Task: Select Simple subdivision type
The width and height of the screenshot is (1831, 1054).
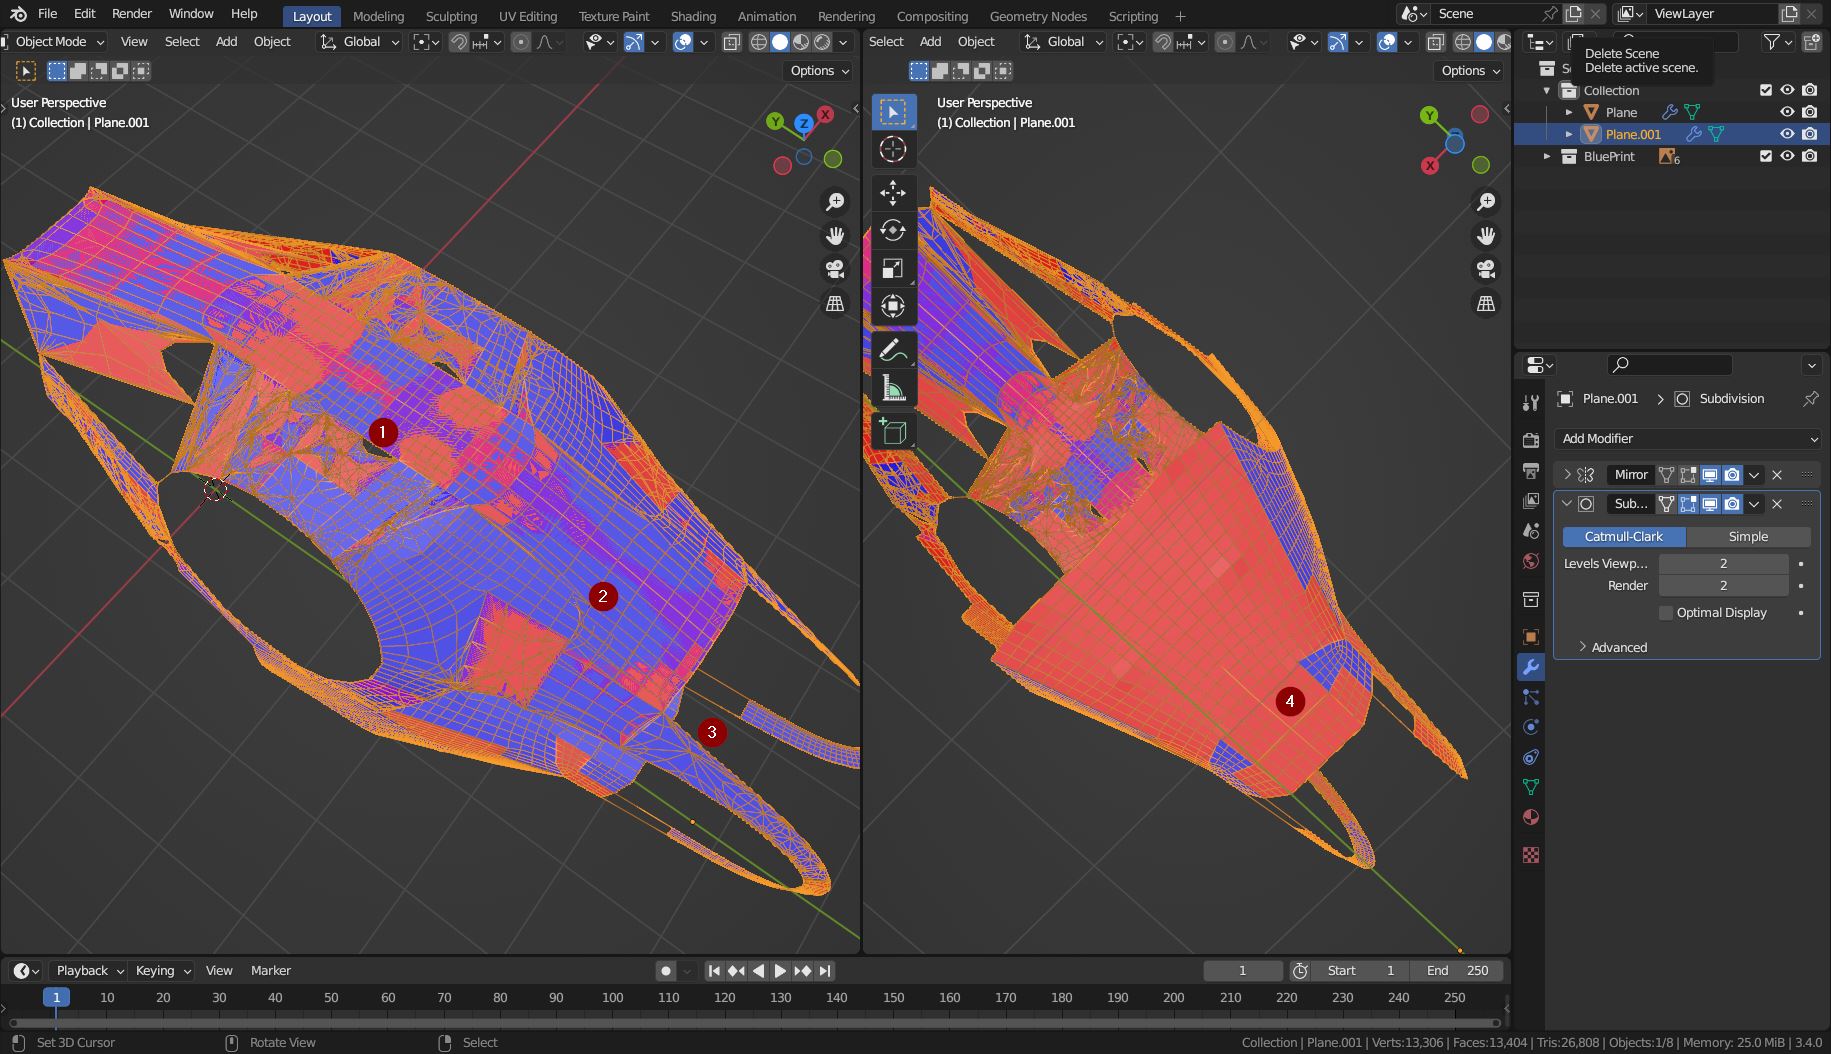Action: tap(1748, 536)
